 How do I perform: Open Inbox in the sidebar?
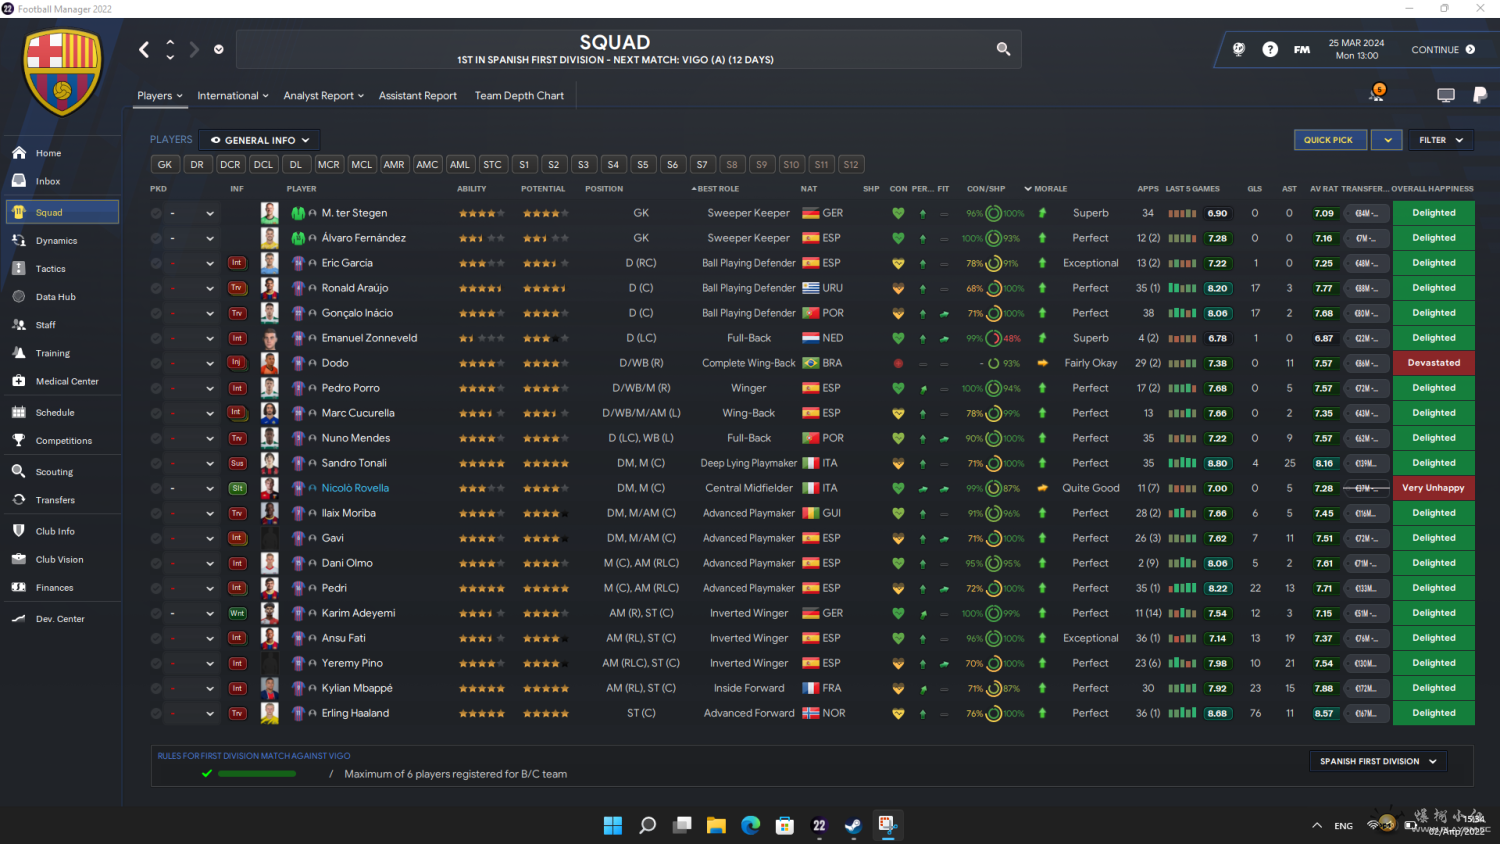click(x=48, y=181)
